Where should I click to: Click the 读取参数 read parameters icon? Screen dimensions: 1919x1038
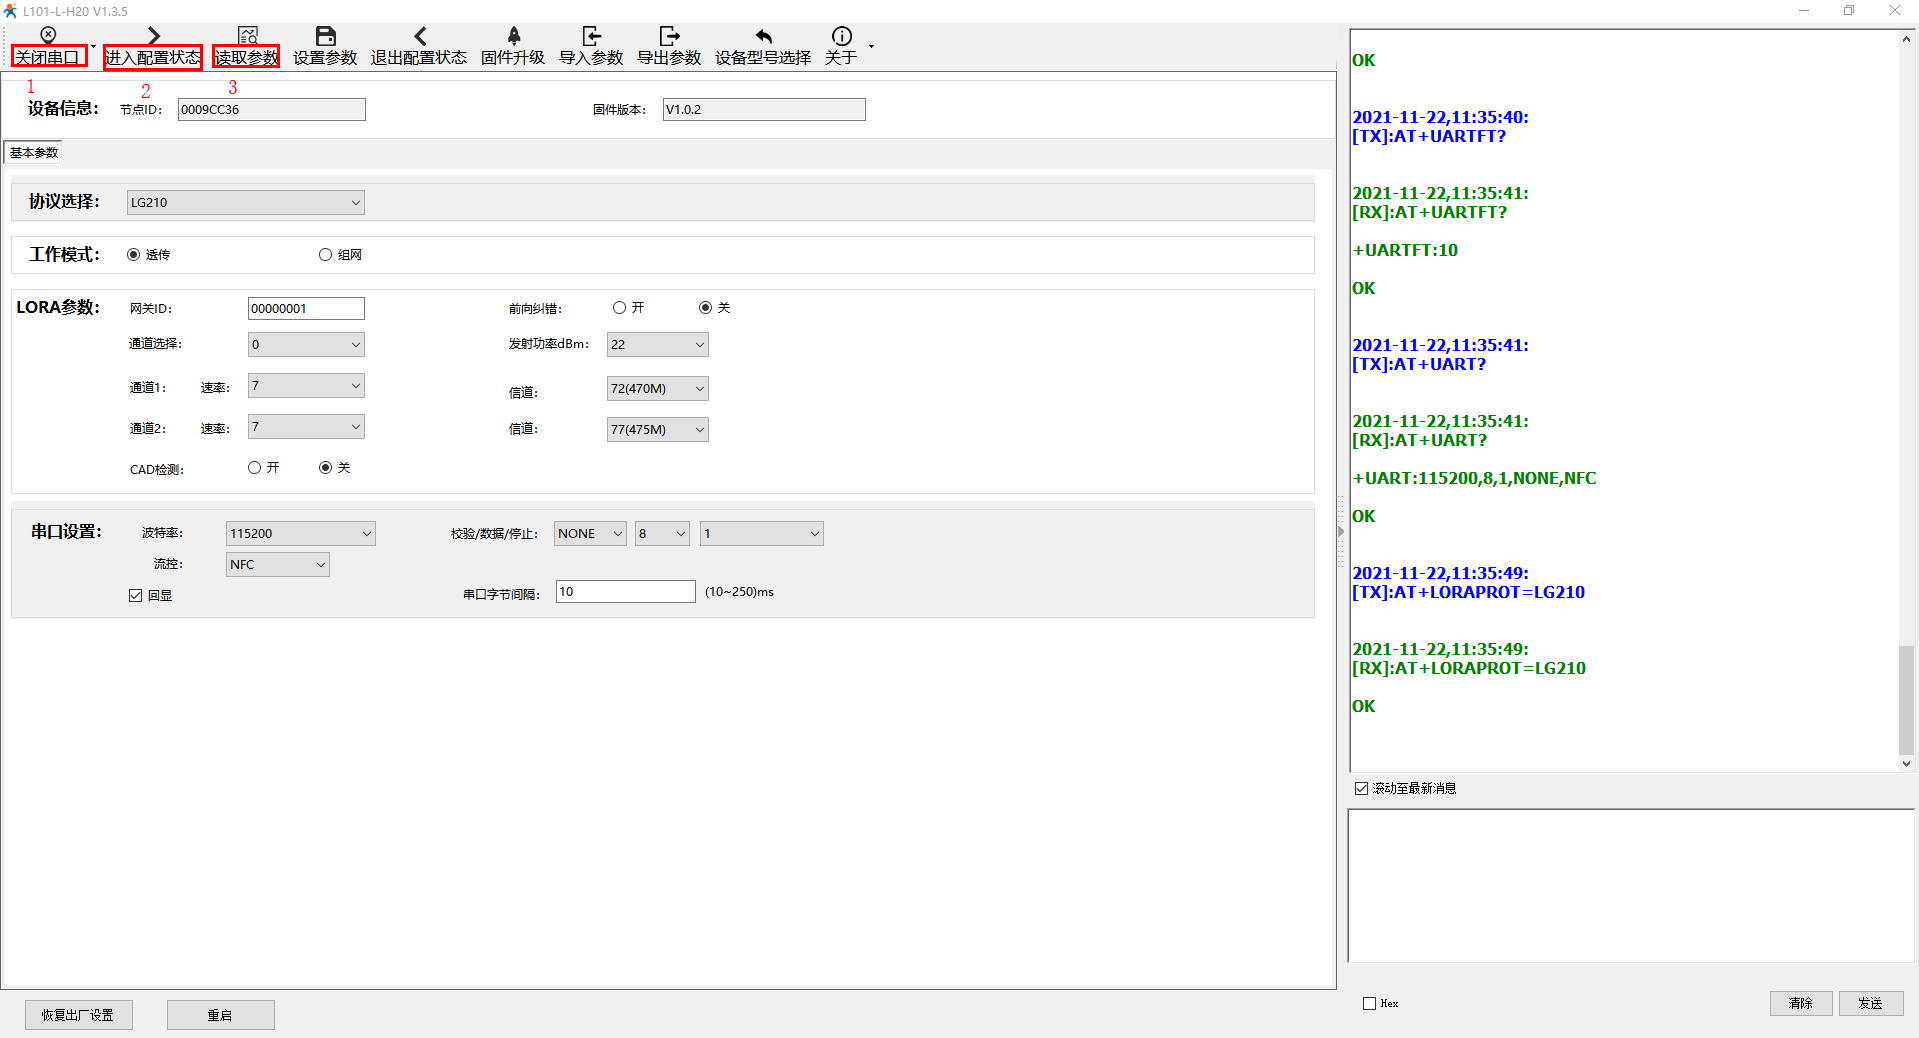point(247,36)
